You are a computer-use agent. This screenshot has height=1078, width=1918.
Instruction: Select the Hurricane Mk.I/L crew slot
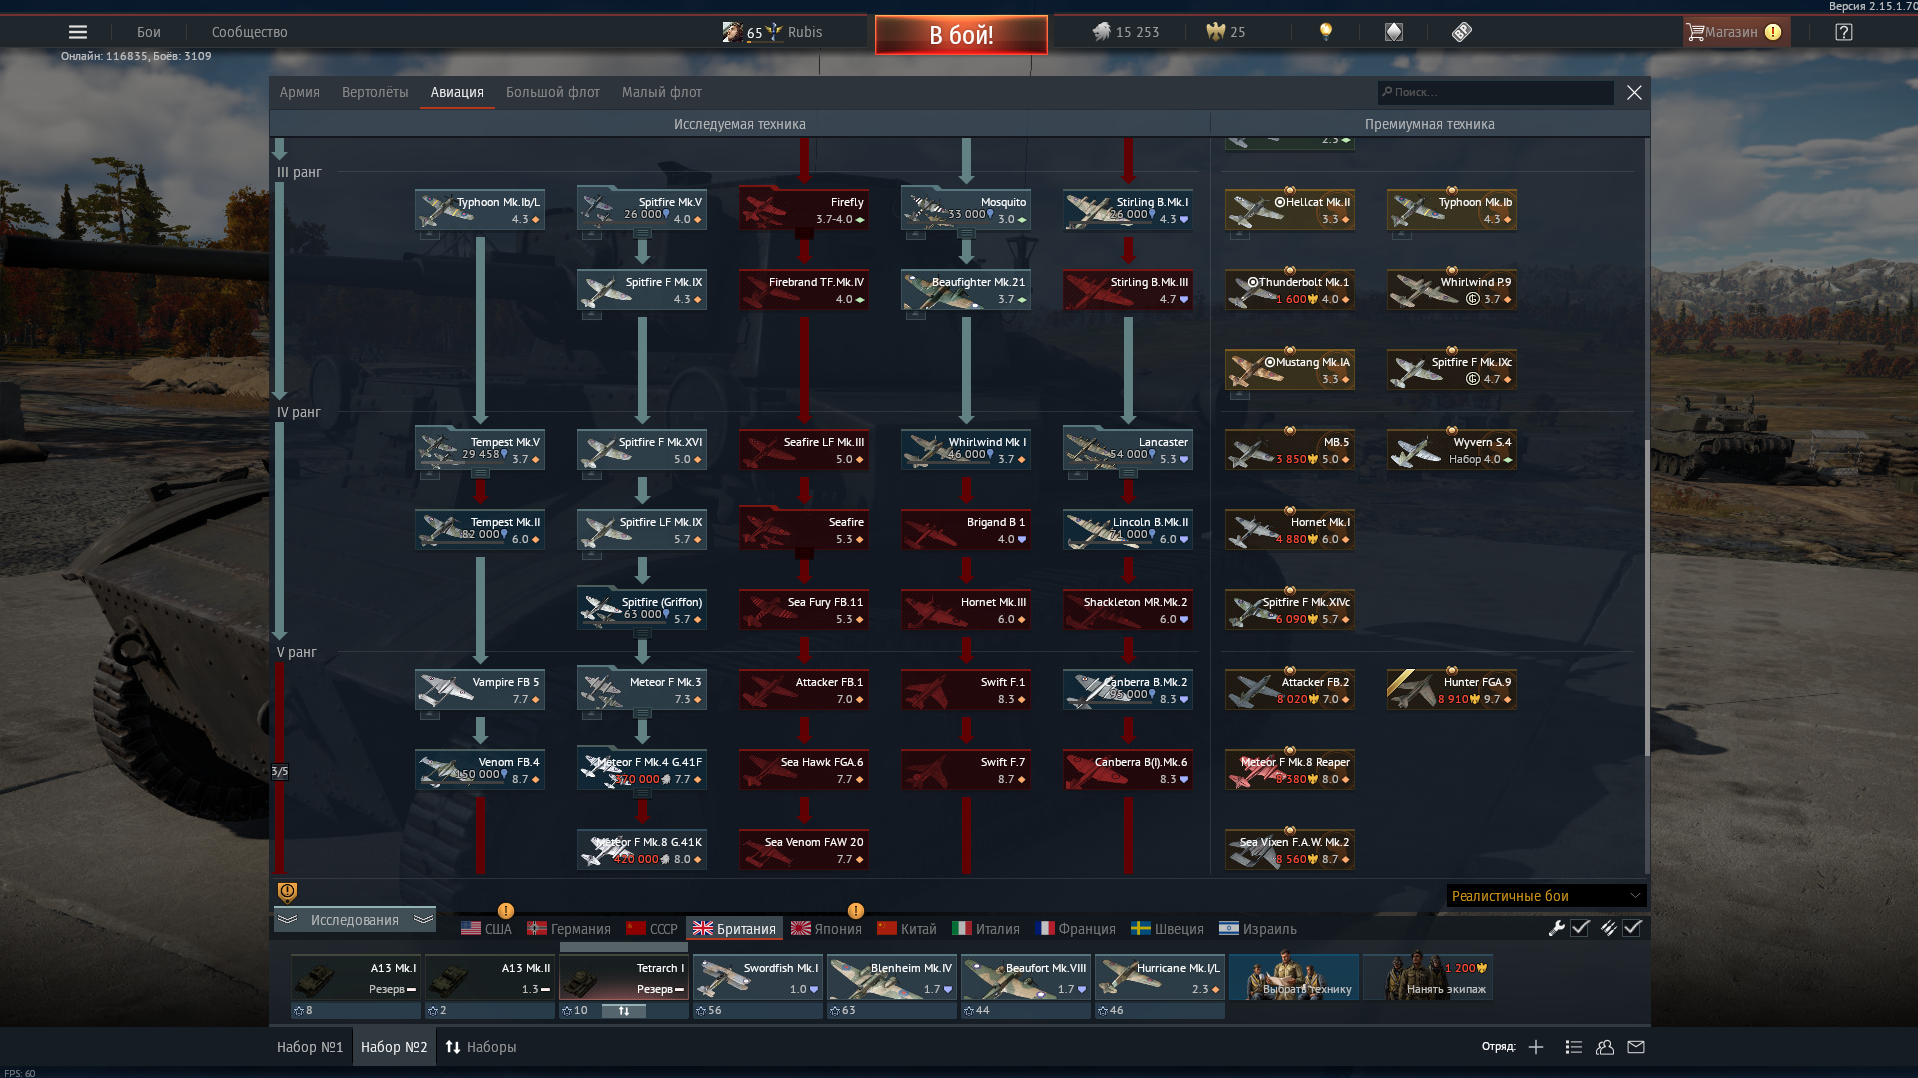tap(1160, 977)
